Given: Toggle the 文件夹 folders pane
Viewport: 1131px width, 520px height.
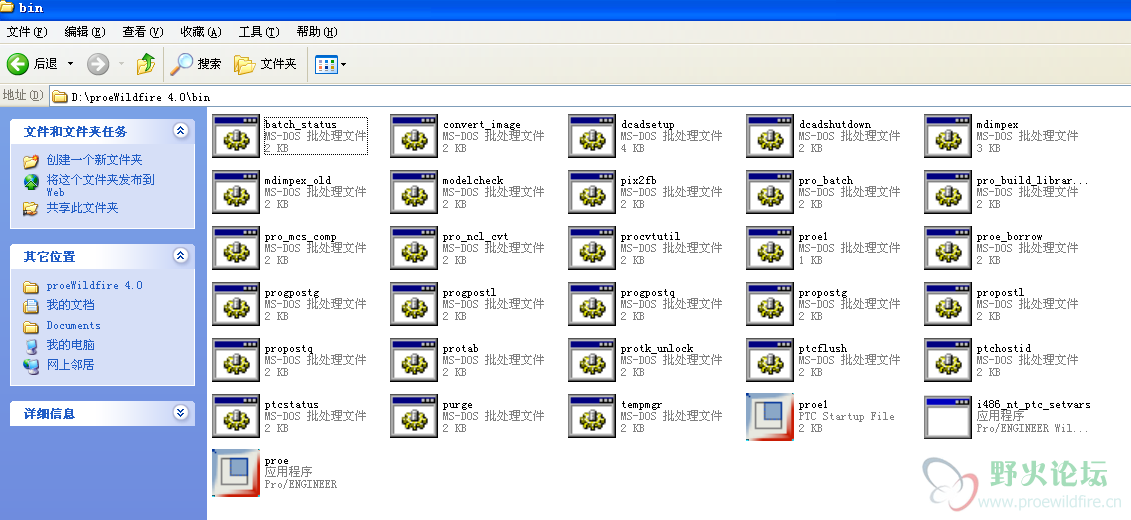Looking at the screenshot, I should point(265,64).
